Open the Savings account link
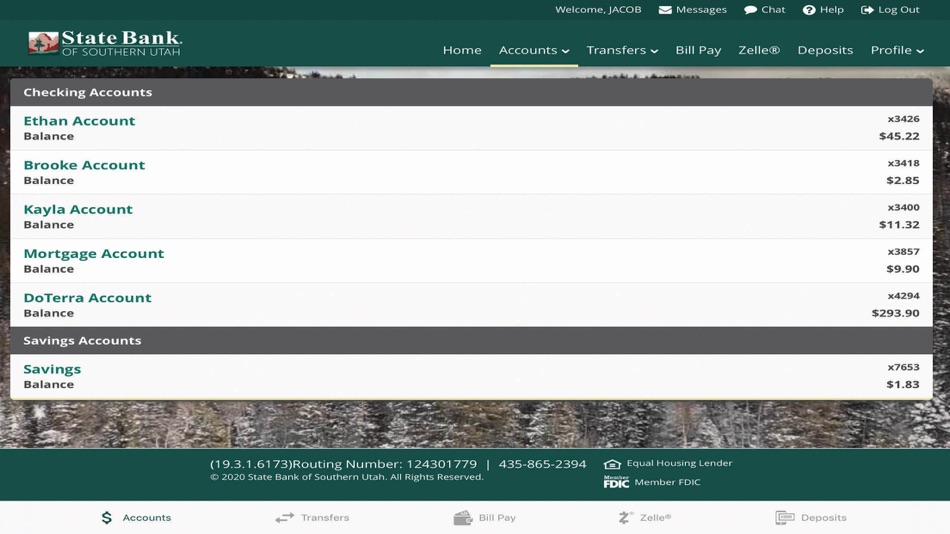950x534 pixels. [52, 369]
